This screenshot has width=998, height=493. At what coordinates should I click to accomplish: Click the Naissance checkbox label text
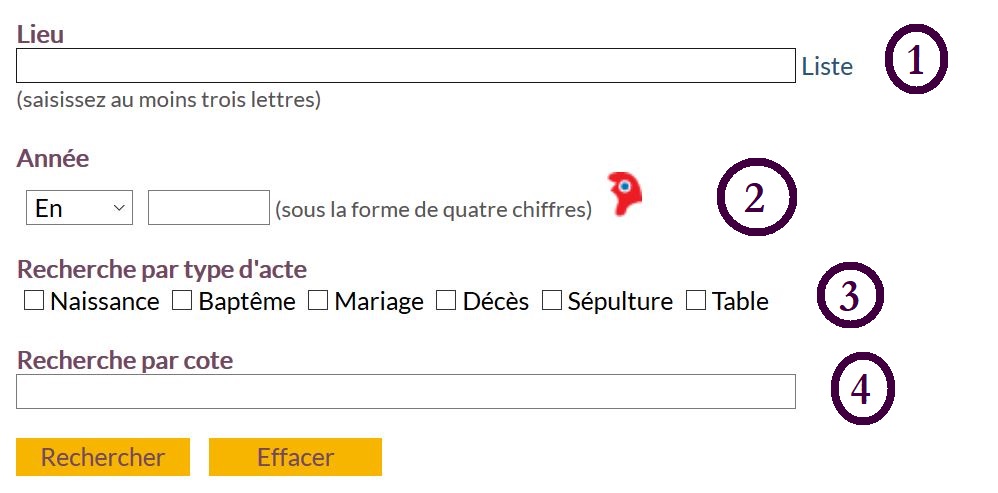(x=105, y=301)
